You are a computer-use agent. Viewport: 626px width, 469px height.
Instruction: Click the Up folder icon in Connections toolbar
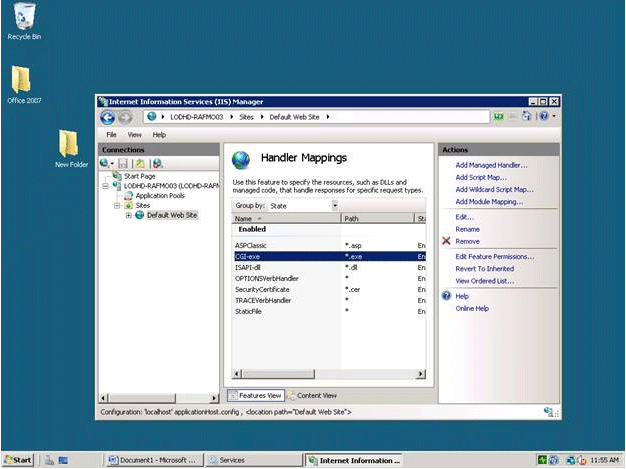(x=141, y=163)
